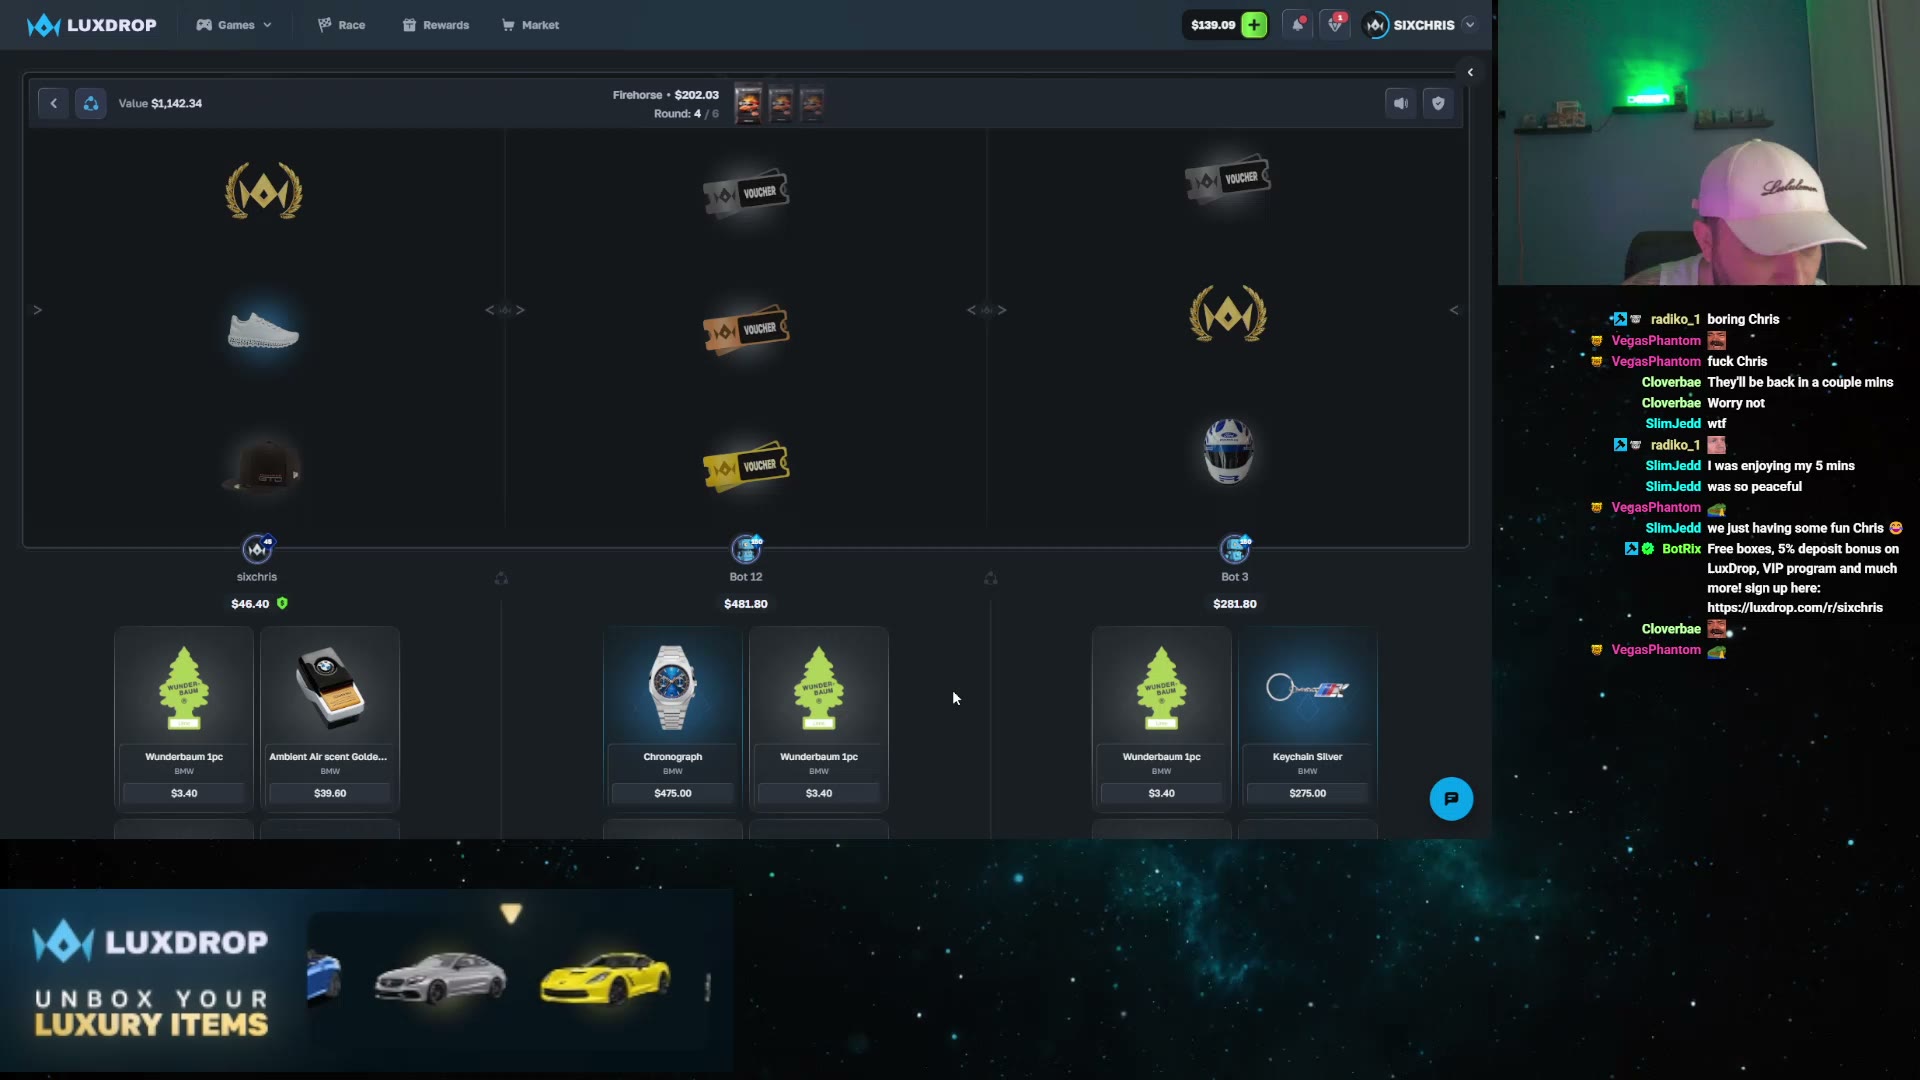Click the sixchris player avatar
1920x1080 pixels.
pos(257,549)
